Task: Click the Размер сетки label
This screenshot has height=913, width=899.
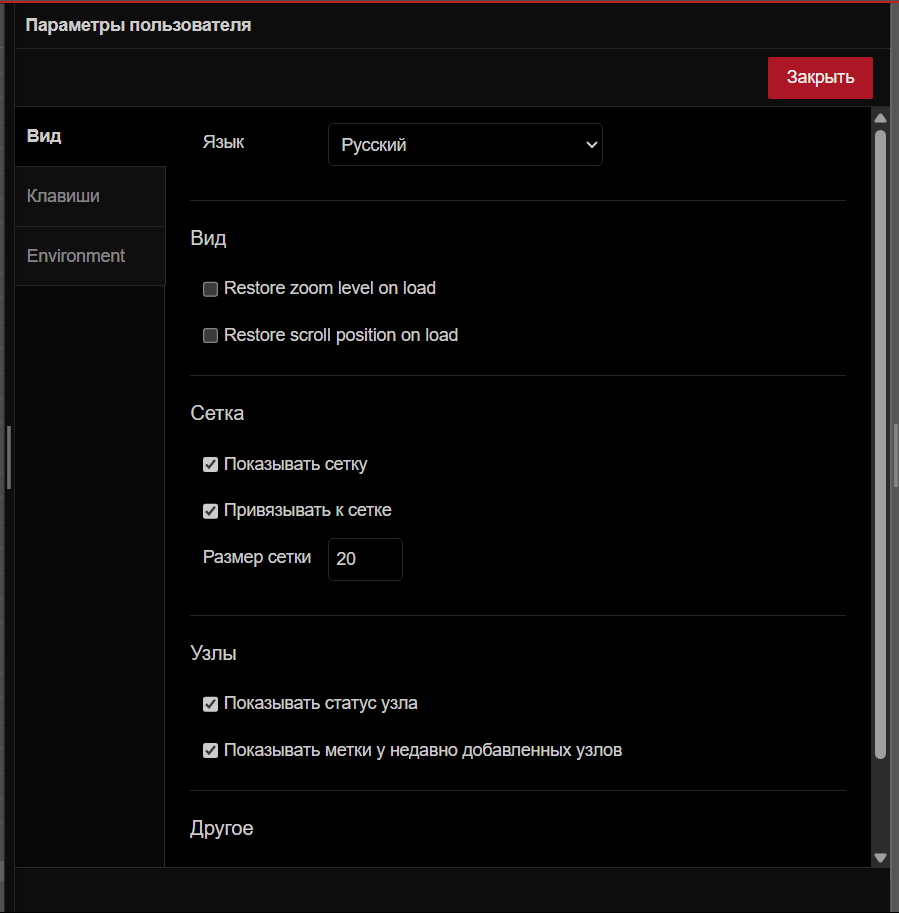Action: [257, 557]
